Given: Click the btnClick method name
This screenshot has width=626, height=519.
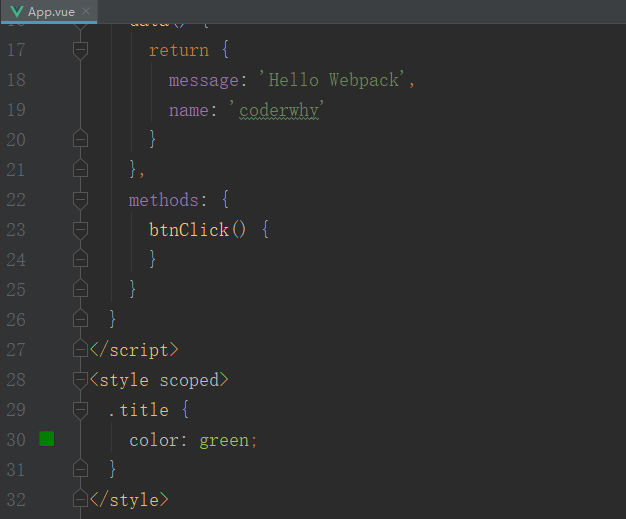Looking at the screenshot, I should click(x=188, y=230).
